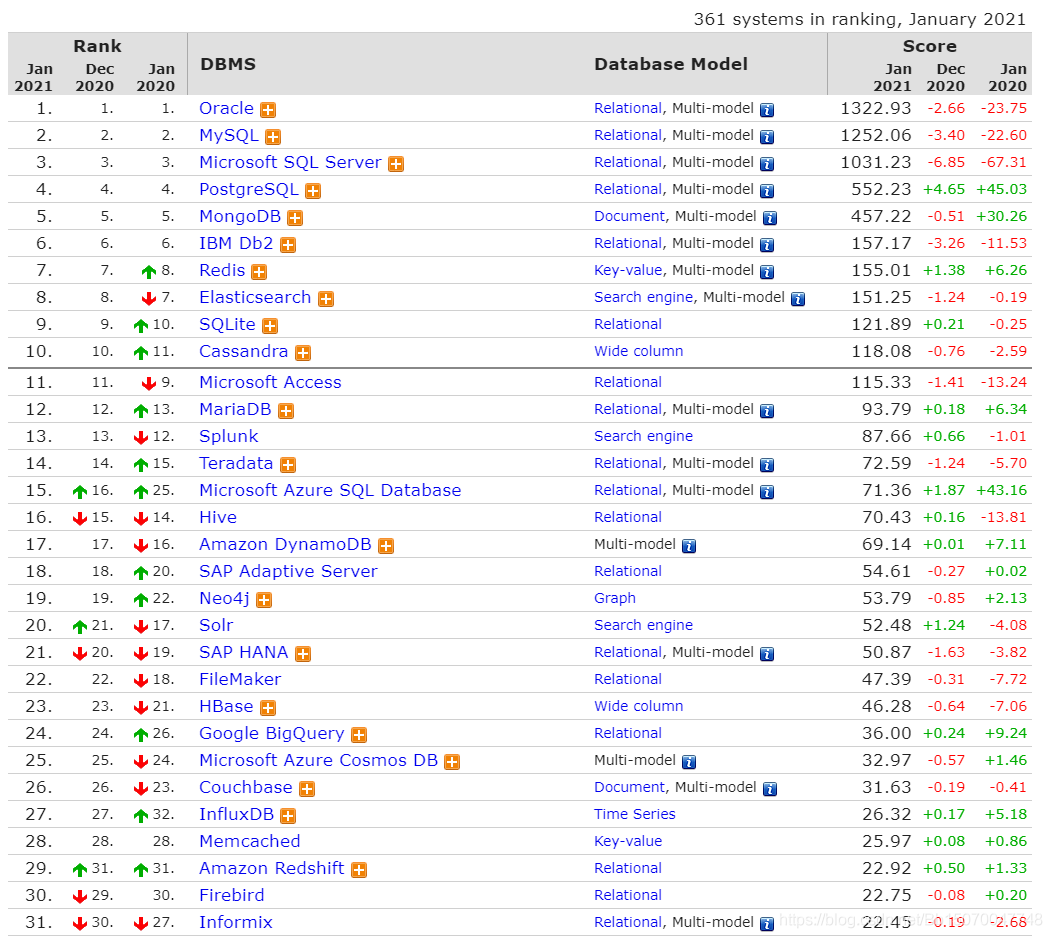
Task: Click the plus icon next to SQLite
Action: (x=270, y=326)
